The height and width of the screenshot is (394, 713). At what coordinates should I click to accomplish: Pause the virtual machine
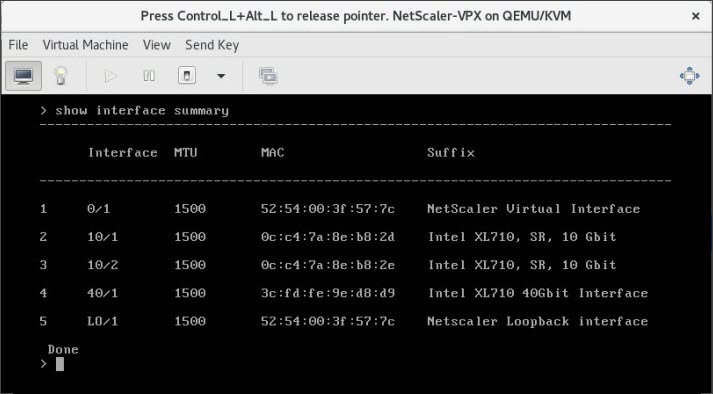149,76
